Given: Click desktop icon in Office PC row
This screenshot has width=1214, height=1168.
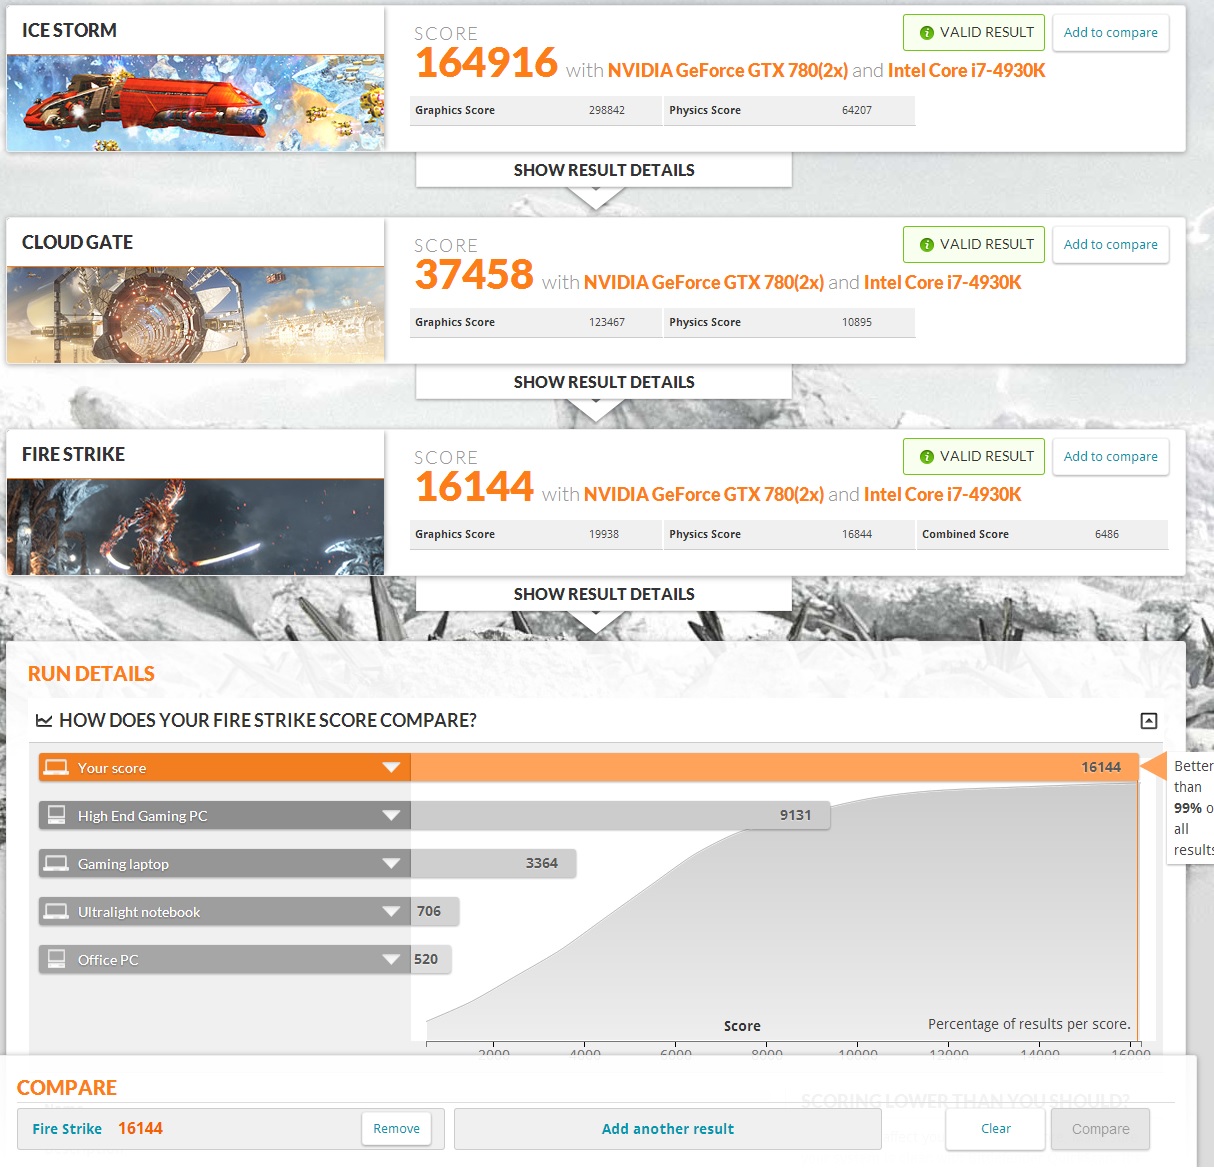Looking at the screenshot, I should [x=57, y=958].
